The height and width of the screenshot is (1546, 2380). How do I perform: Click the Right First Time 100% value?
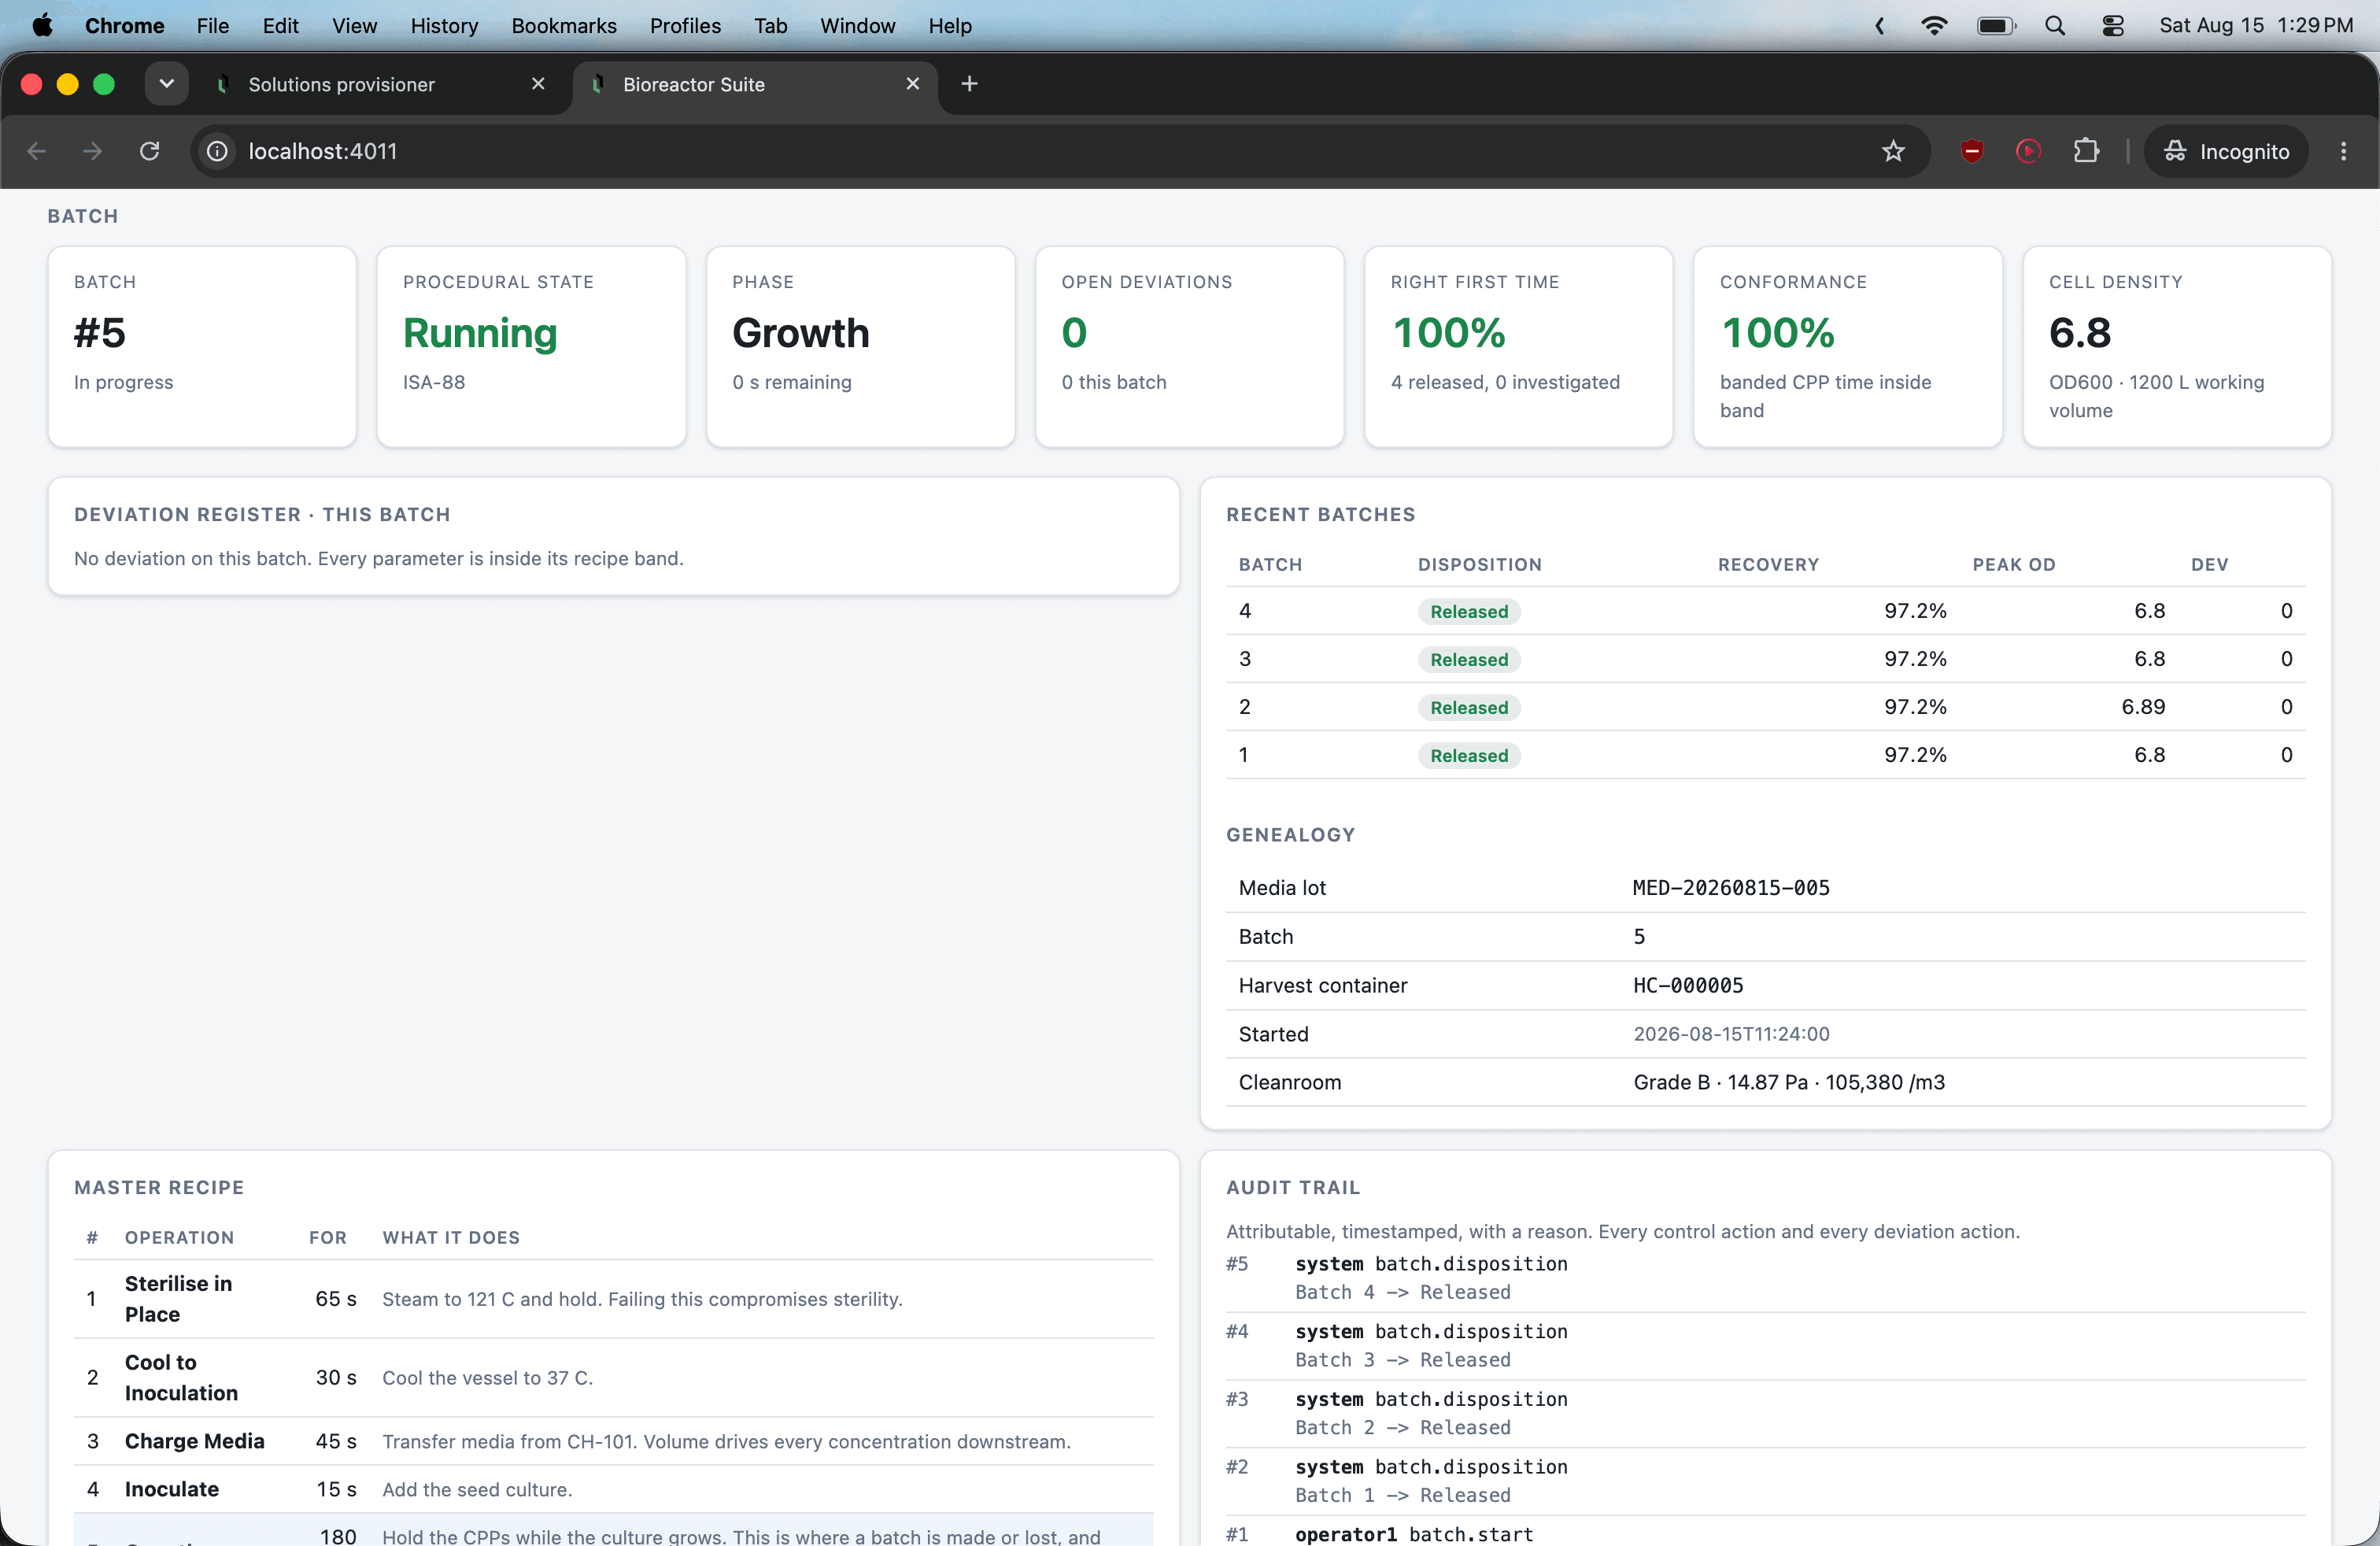click(x=1448, y=333)
